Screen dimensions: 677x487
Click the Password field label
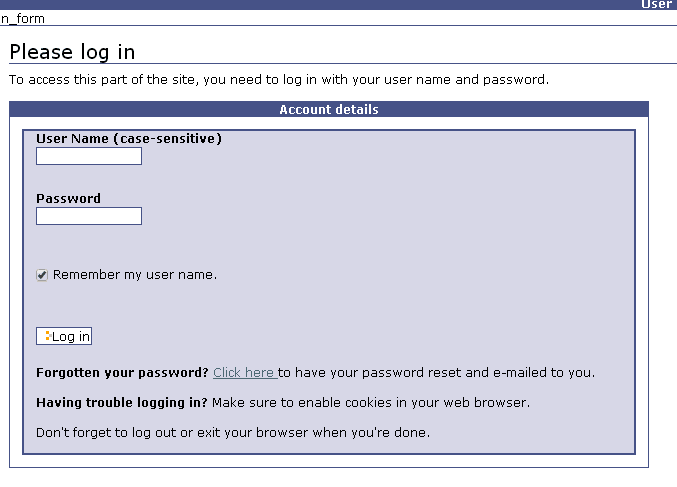68,199
